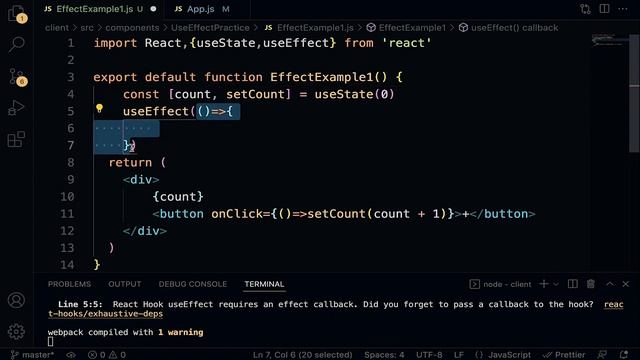Image resolution: width=640 pixels, height=360 pixels.
Task: Click line number 11 in gutter
Action: (x=67, y=213)
